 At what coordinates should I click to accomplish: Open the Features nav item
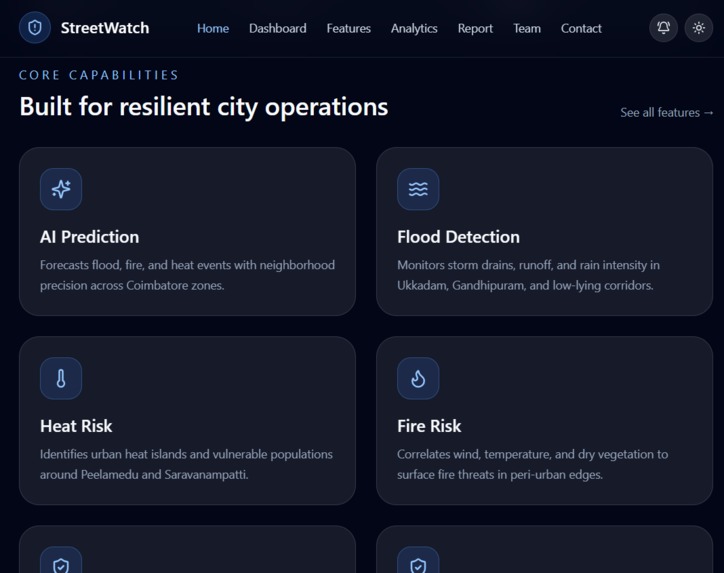(349, 28)
